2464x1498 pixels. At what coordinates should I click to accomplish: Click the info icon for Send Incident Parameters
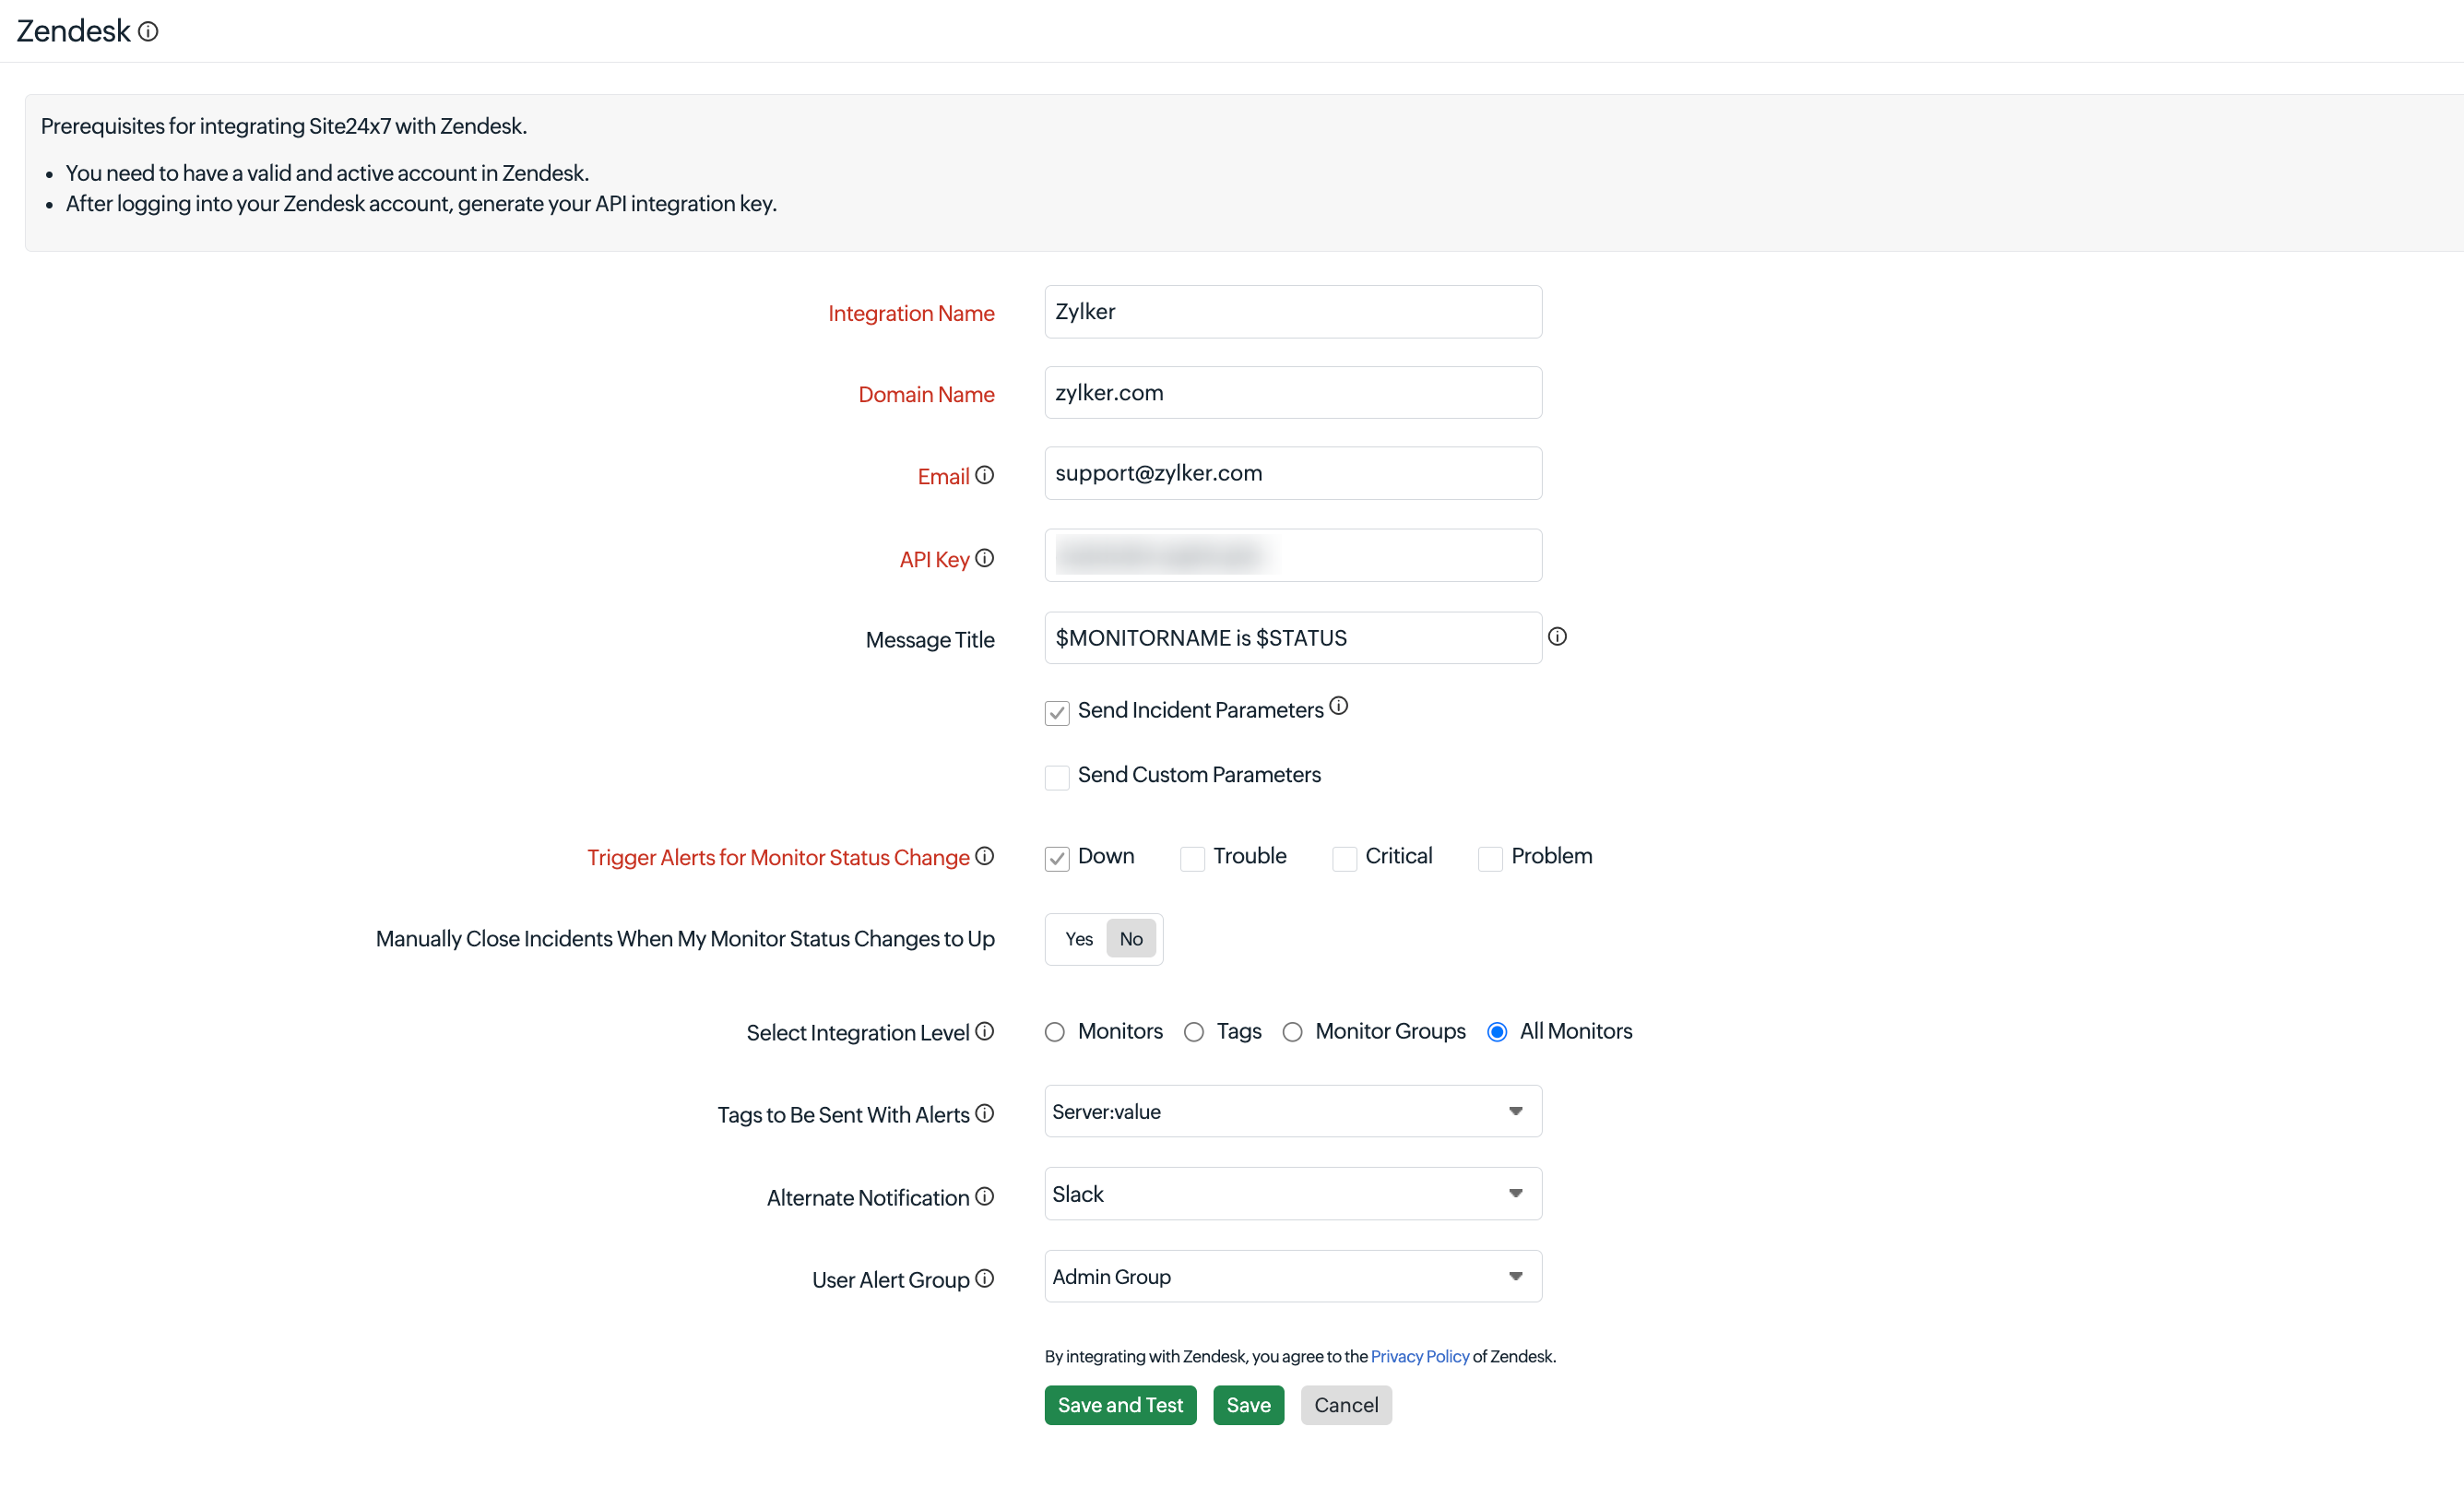tap(1338, 706)
